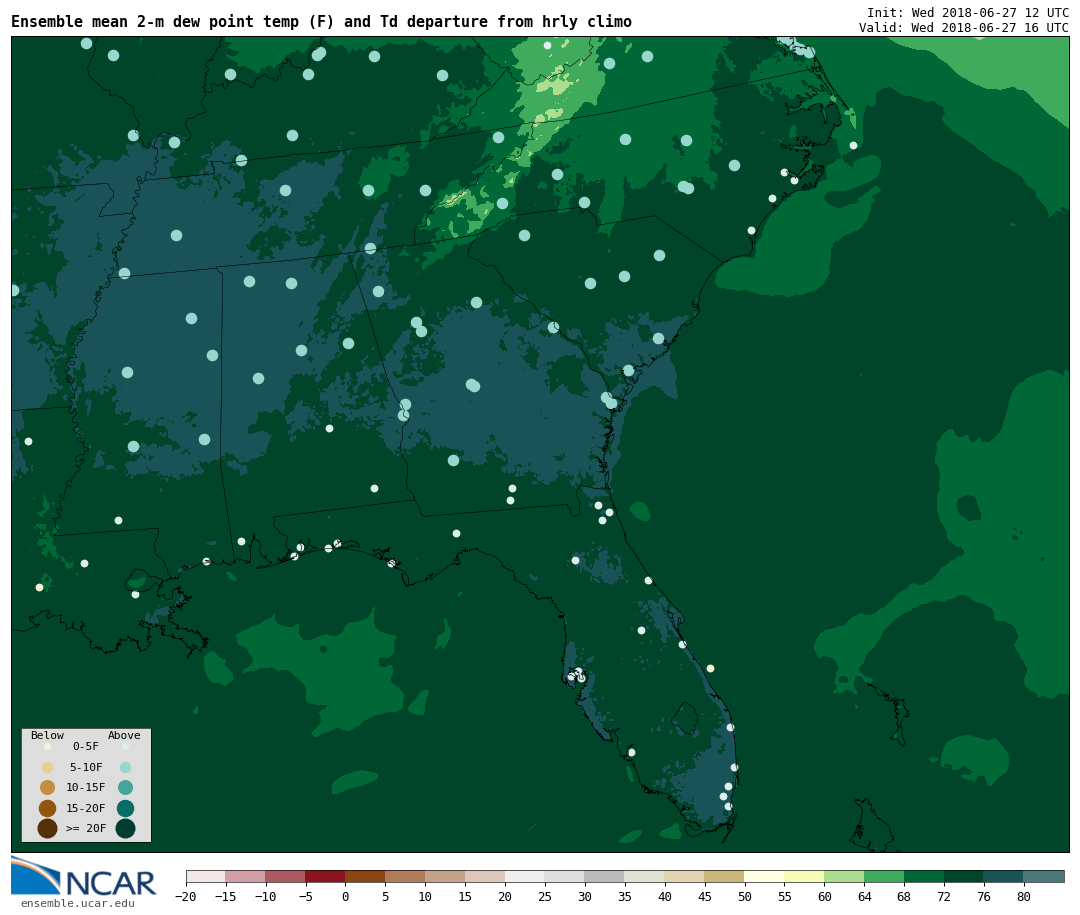
Task: Click the brown swatch between 0 and 5
Action: pos(365,876)
